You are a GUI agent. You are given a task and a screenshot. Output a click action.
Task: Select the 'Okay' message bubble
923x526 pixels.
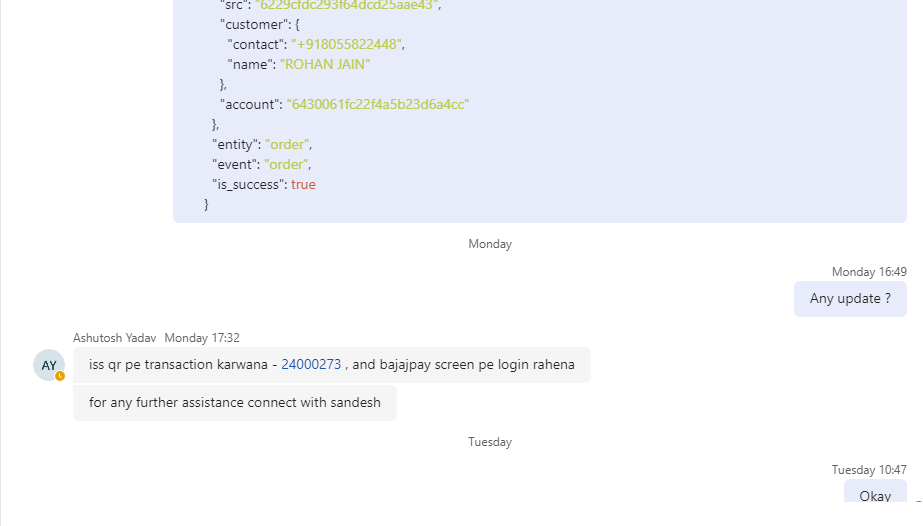tap(874, 496)
